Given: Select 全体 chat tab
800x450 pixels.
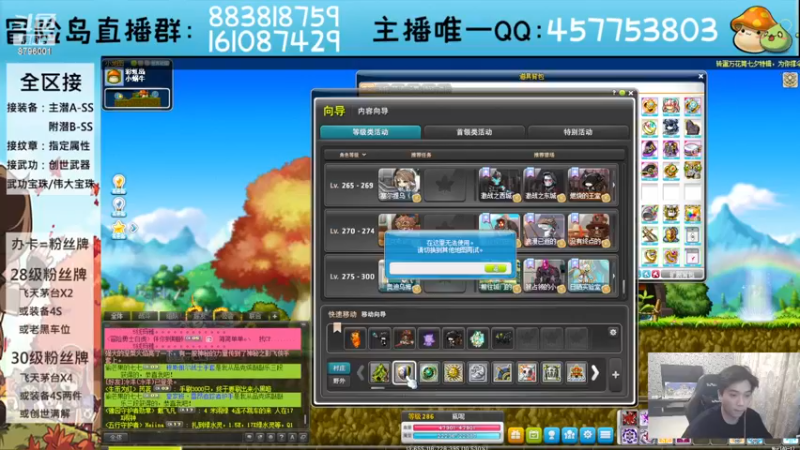Looking at the screenshot, I should coord(117,316).
